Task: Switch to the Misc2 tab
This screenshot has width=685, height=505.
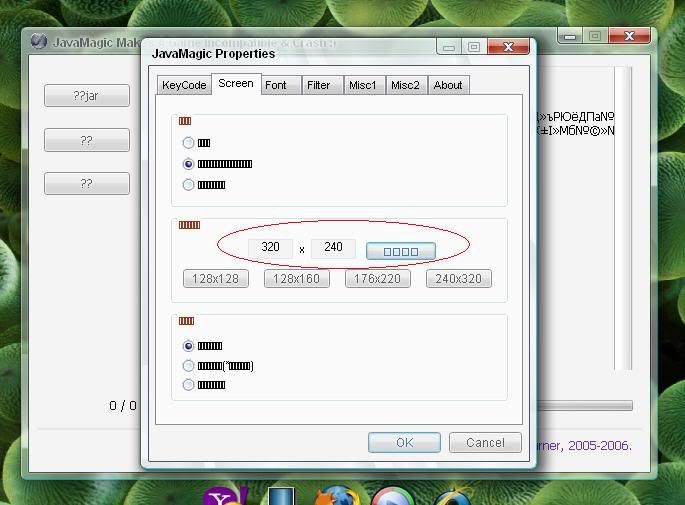Action: point(406,85)
